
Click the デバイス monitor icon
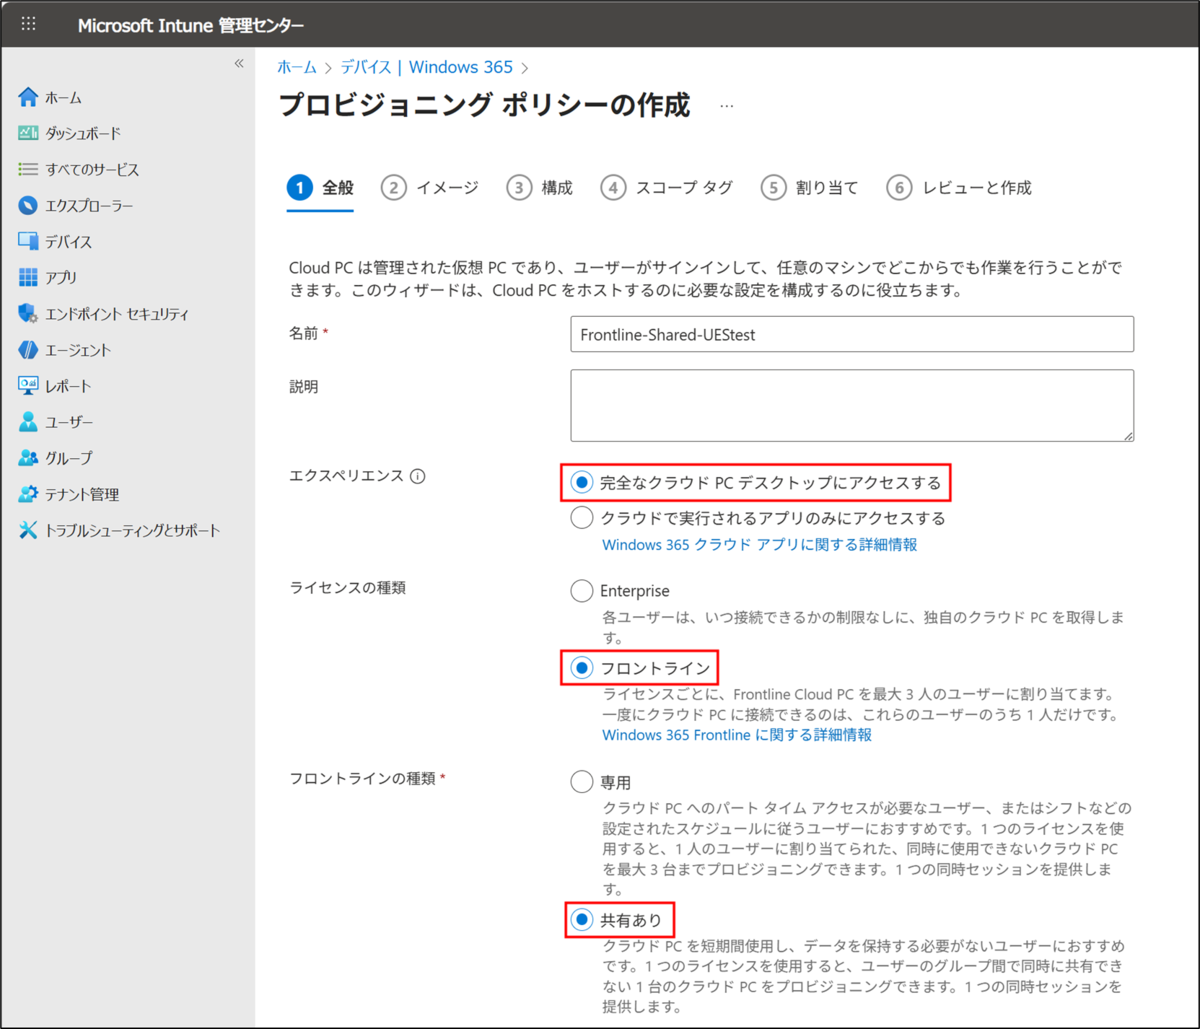[x=28, y=241]
